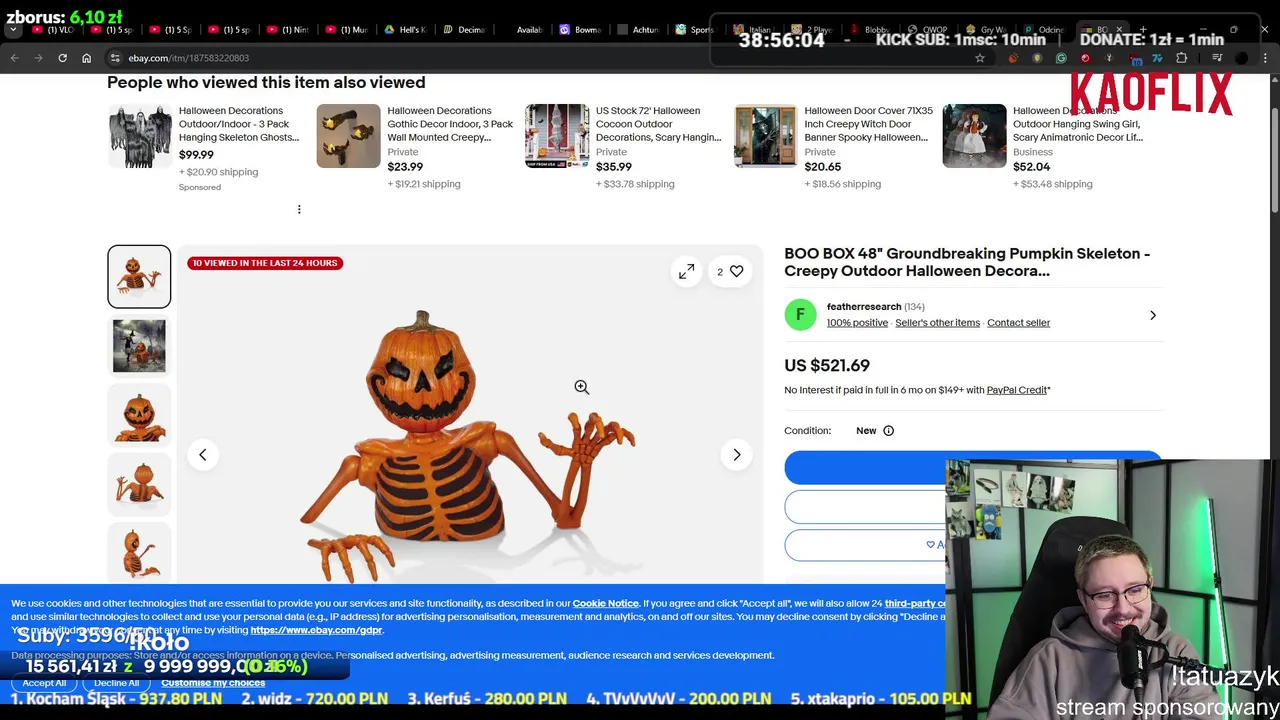Click the 10 viewed in last 24 hours badge
This screenshot has height=720, width=1280.
(265, 263)
